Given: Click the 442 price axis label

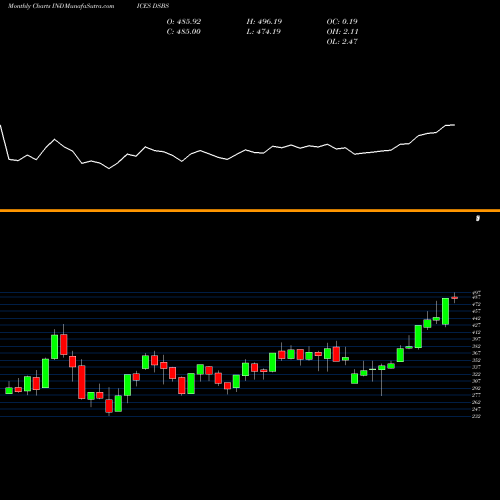Looking at the screenshot, I should tap(476, 318).
